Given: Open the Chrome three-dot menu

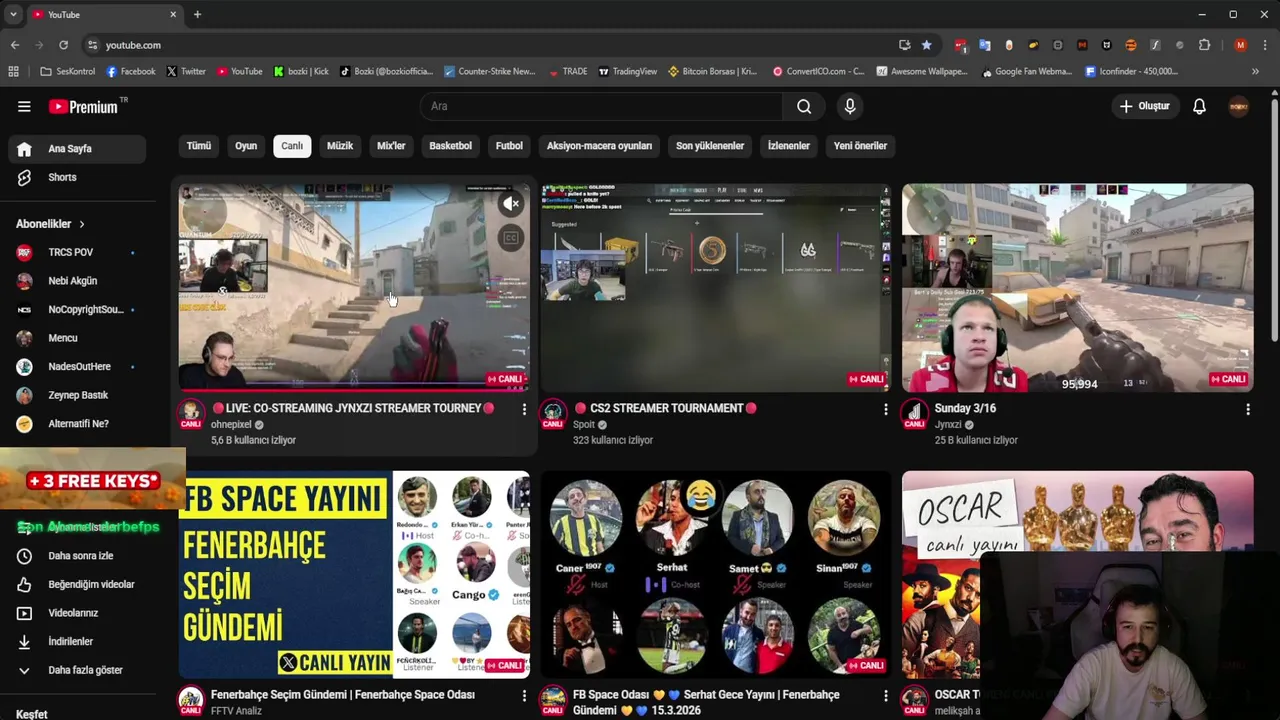Looking at the screenshot, I should [1264, 45].
